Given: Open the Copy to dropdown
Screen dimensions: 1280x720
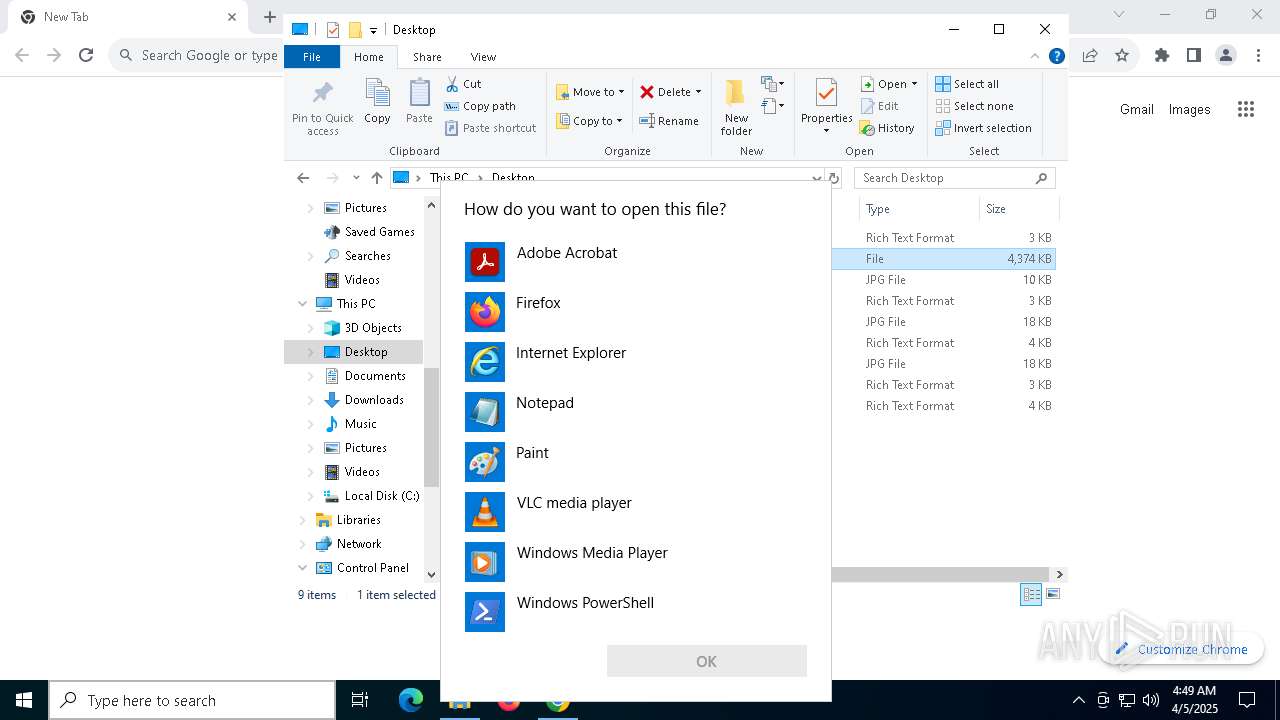Looking at the screenshot, I should click(589, 121).
